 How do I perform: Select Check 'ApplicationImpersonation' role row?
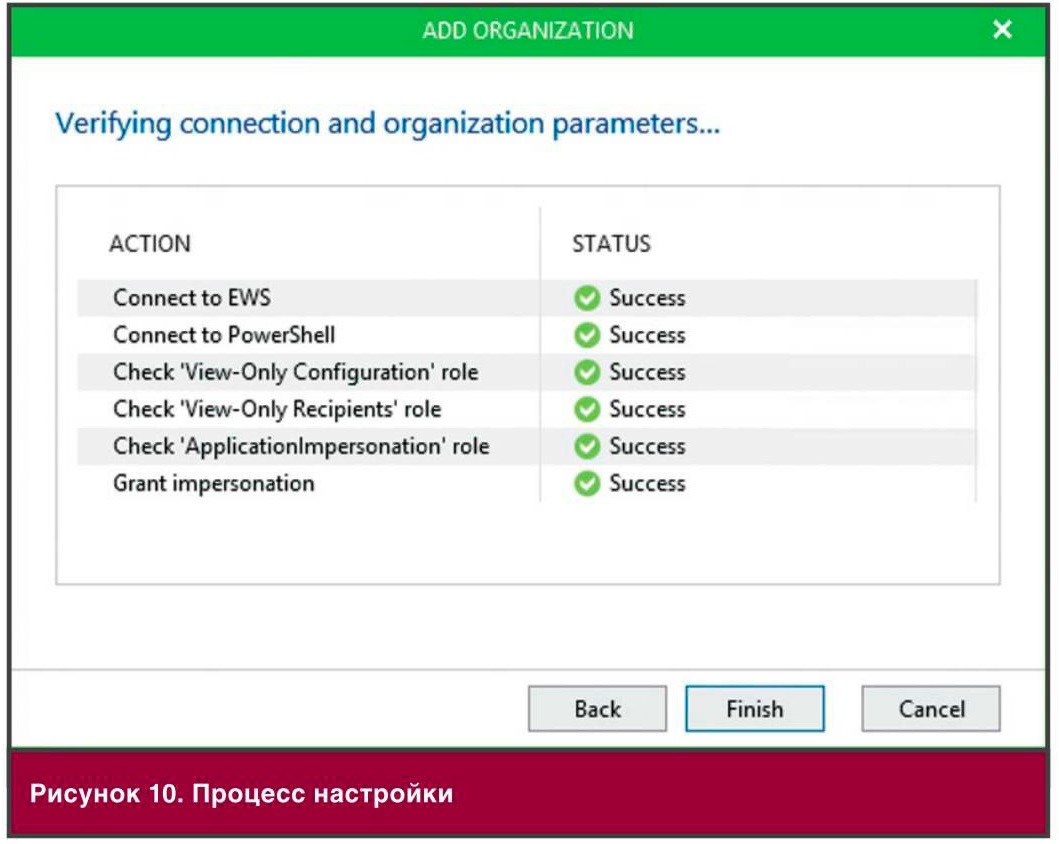[x=527, y=446]
